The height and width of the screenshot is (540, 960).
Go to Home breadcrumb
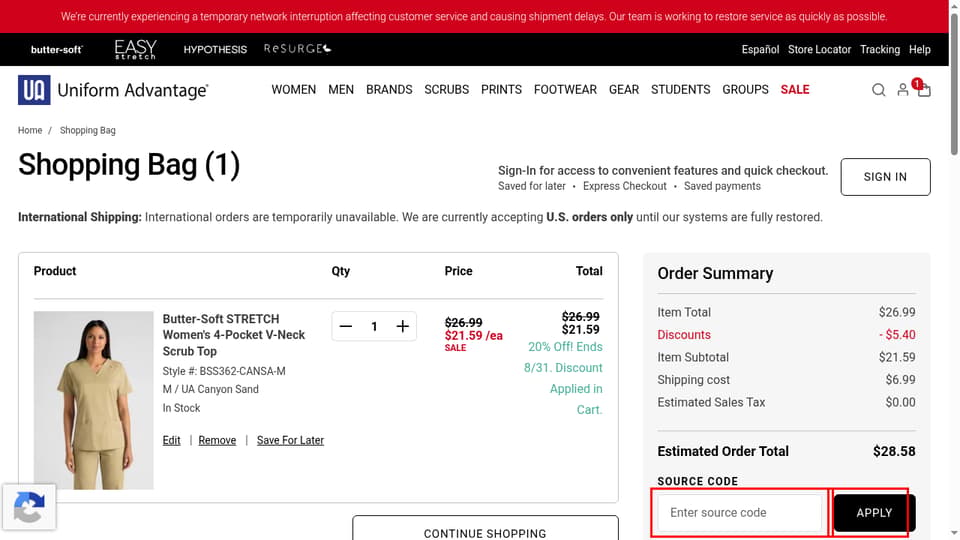(x=30, y=130)
